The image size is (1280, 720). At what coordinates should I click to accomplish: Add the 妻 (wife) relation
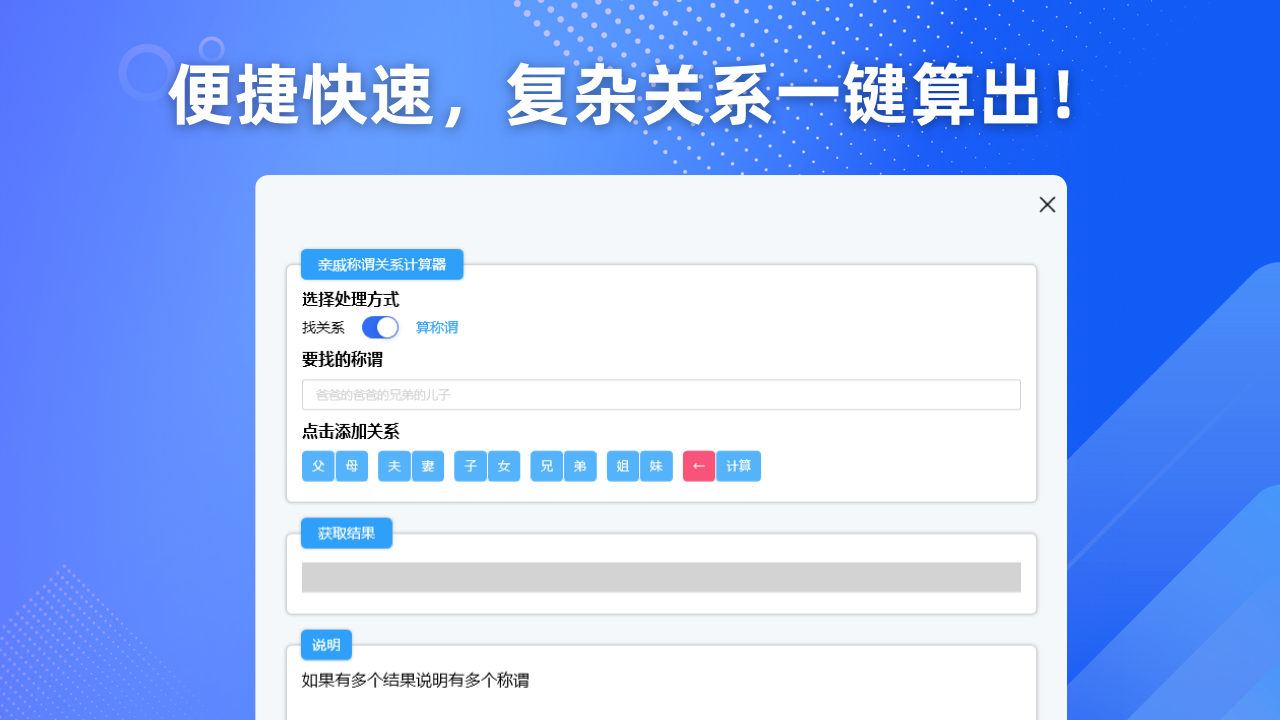click(428, 466)
